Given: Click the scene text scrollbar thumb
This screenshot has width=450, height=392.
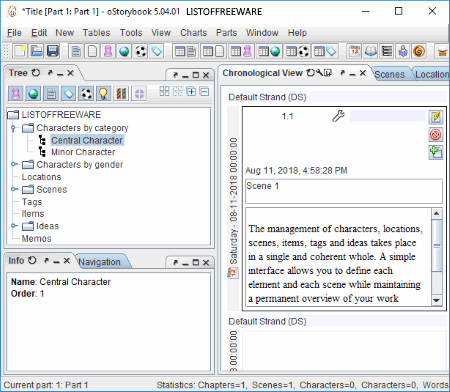Looking at the screenshot, I should click(x=437, y=246).
